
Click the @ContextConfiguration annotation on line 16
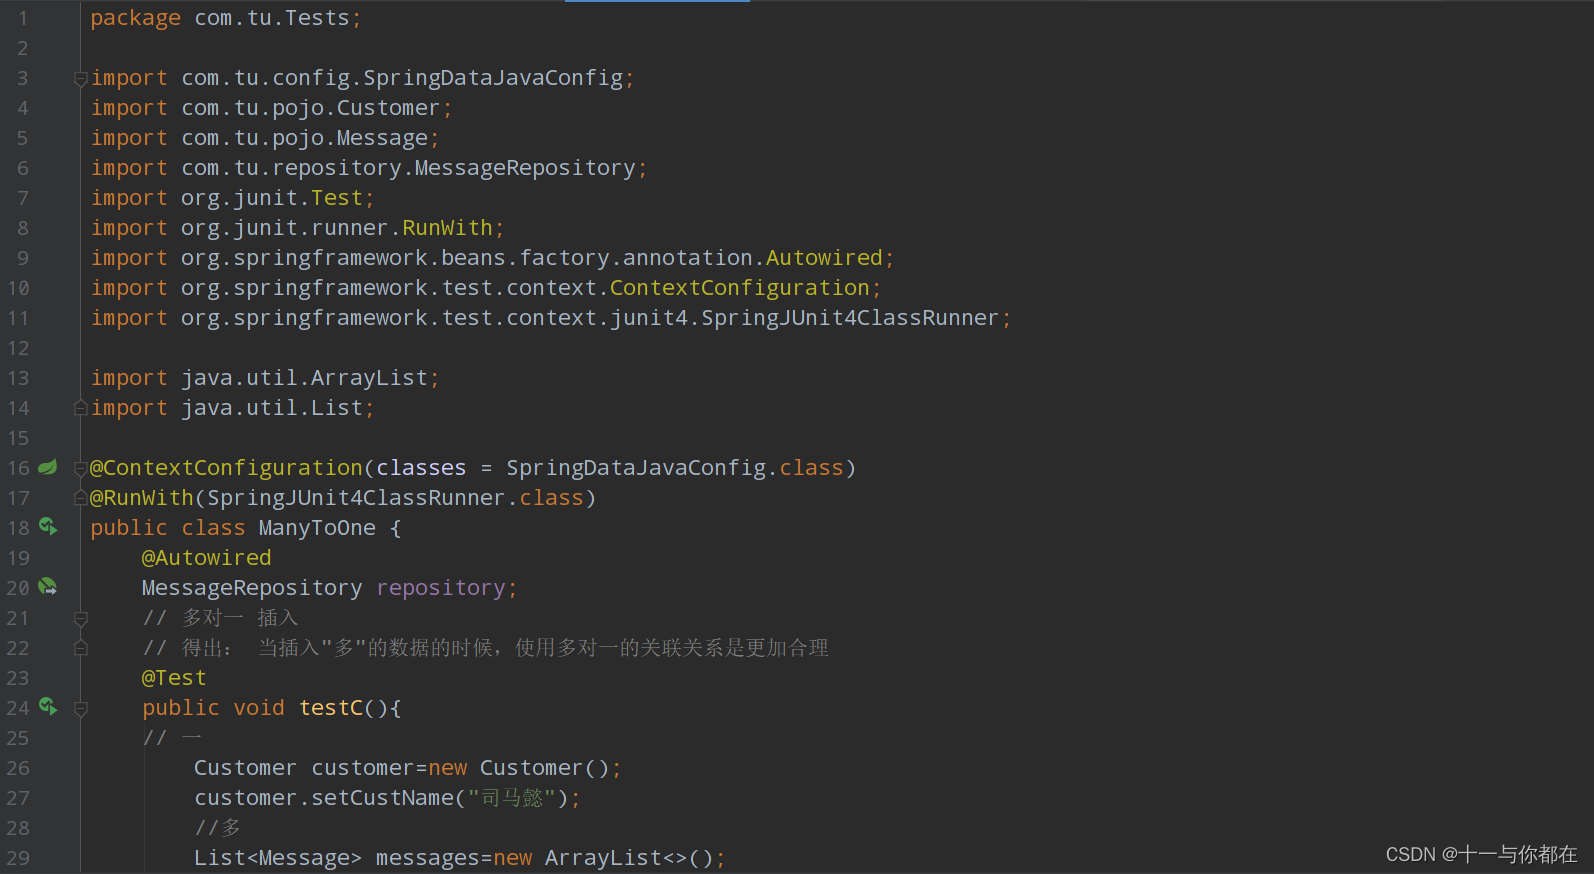pos(226,468)
